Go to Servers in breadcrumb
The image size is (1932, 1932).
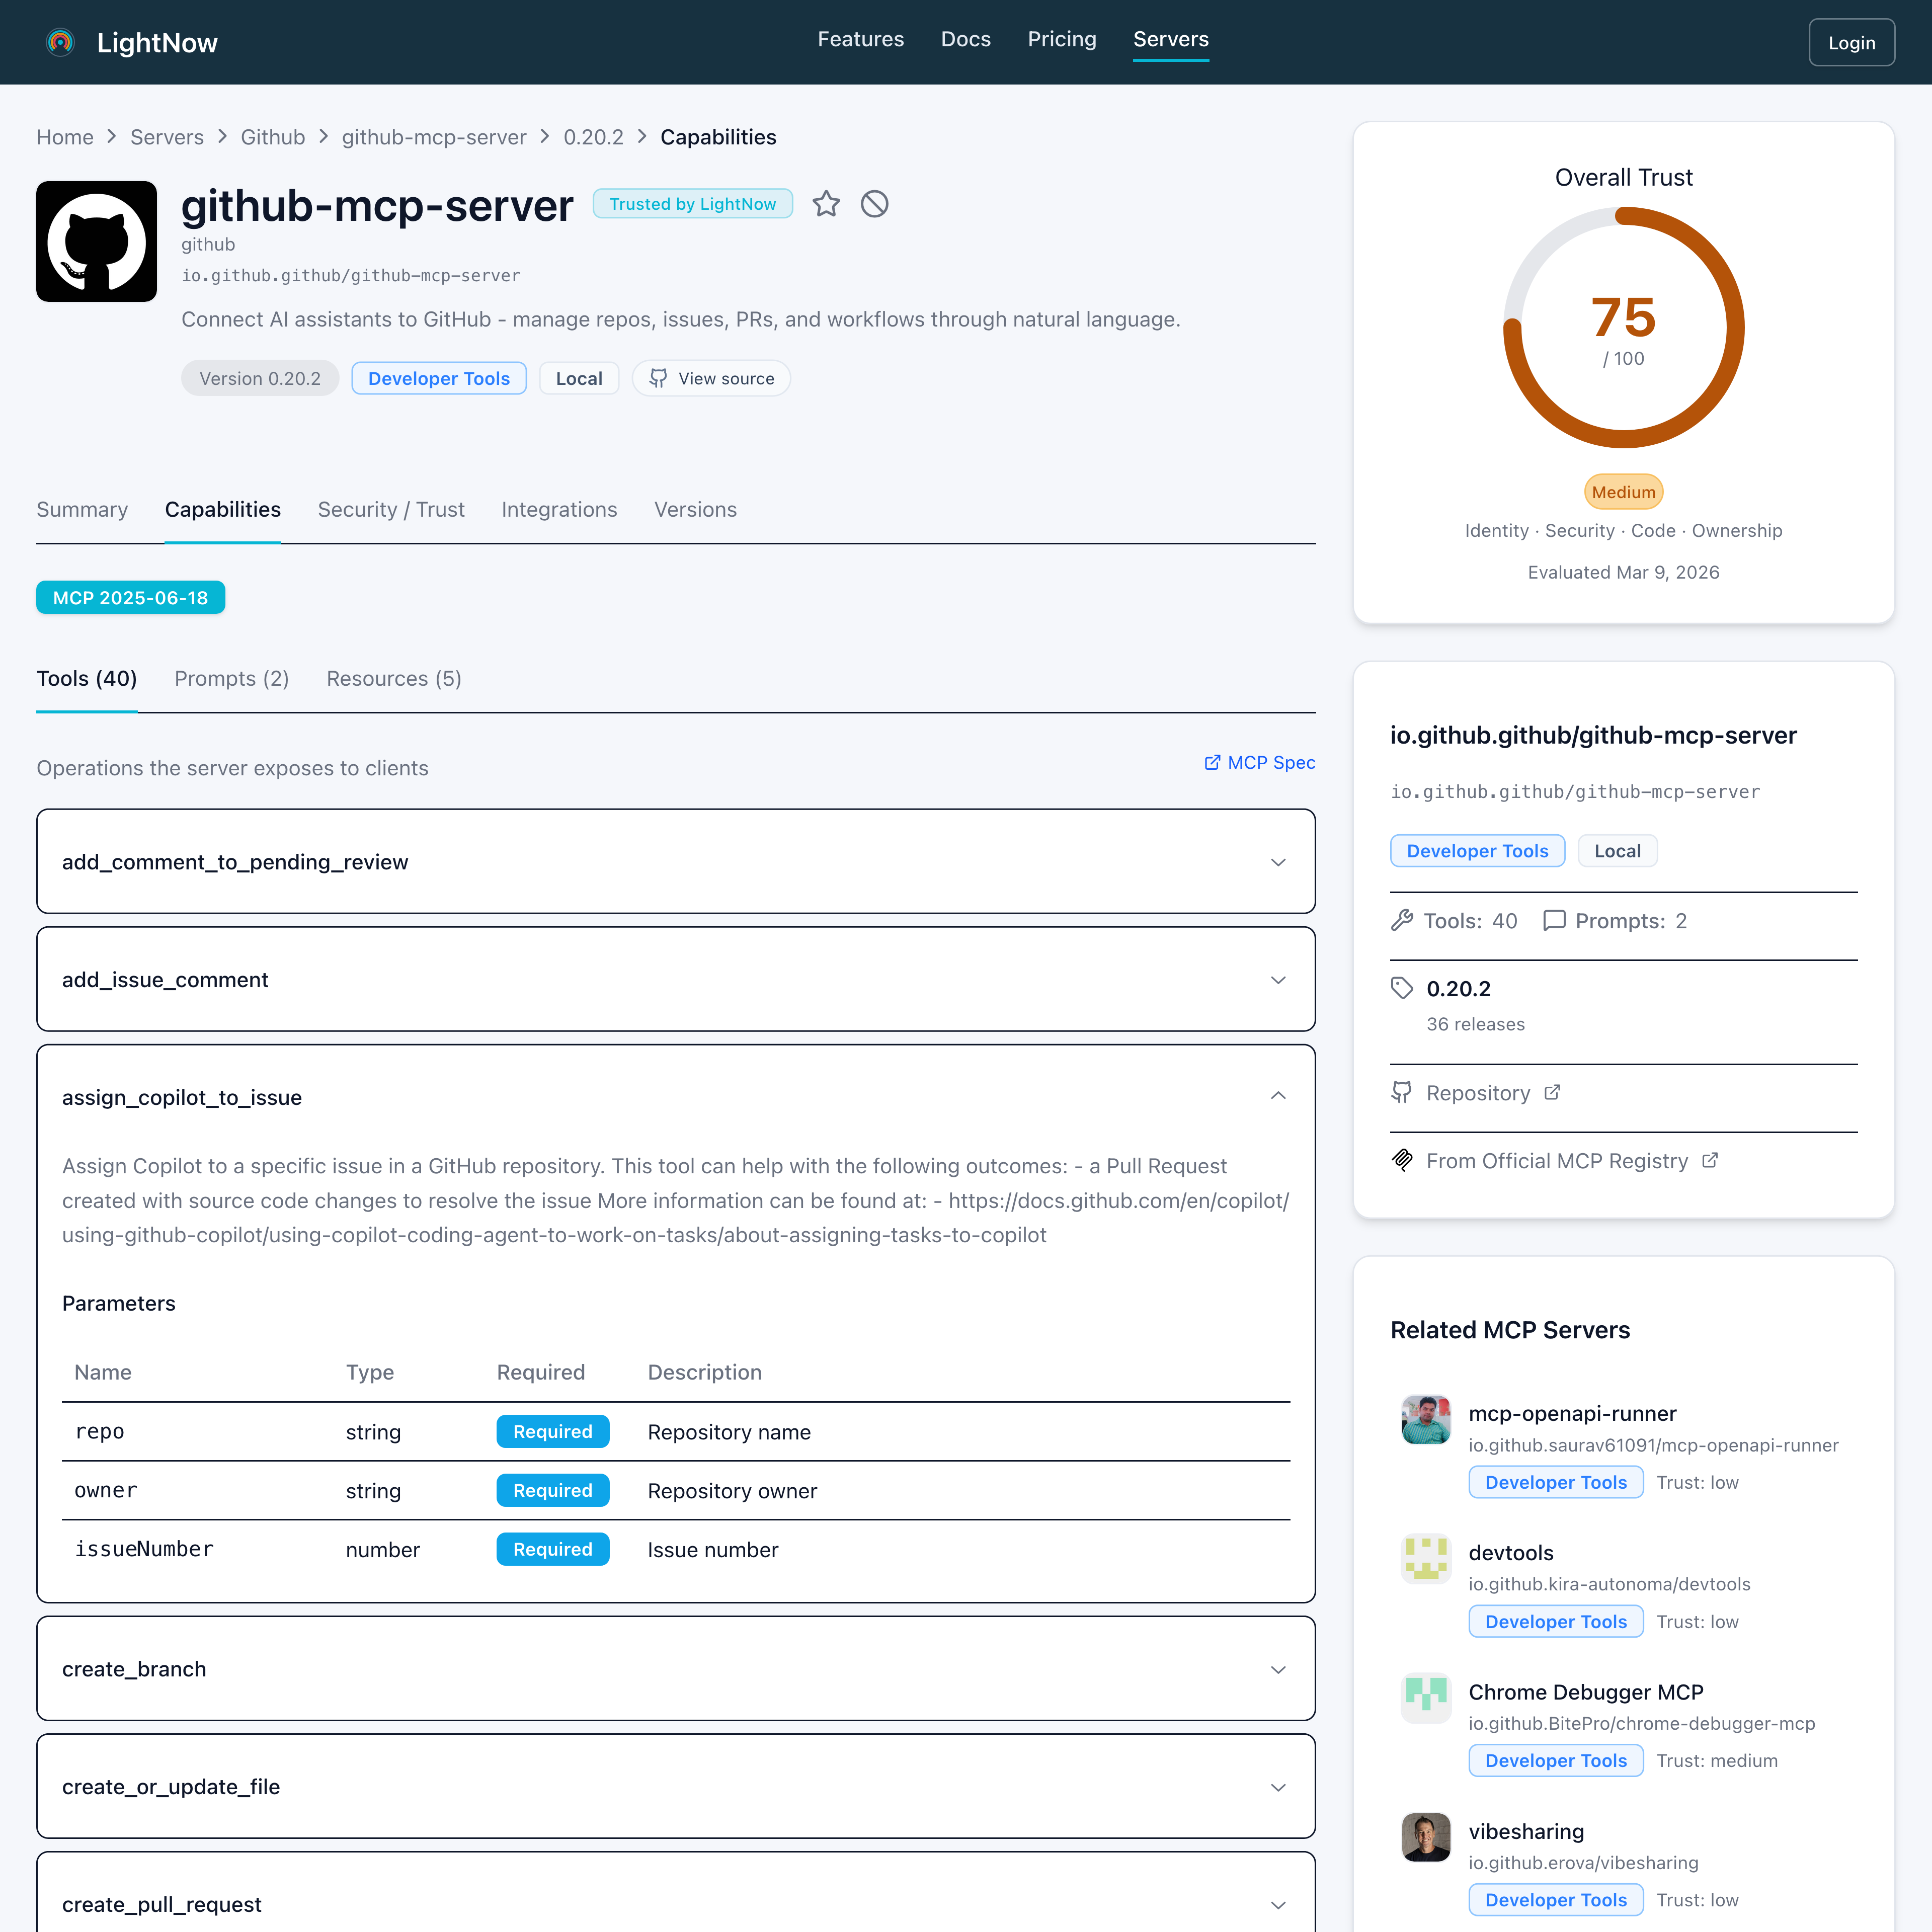(167, 137)
